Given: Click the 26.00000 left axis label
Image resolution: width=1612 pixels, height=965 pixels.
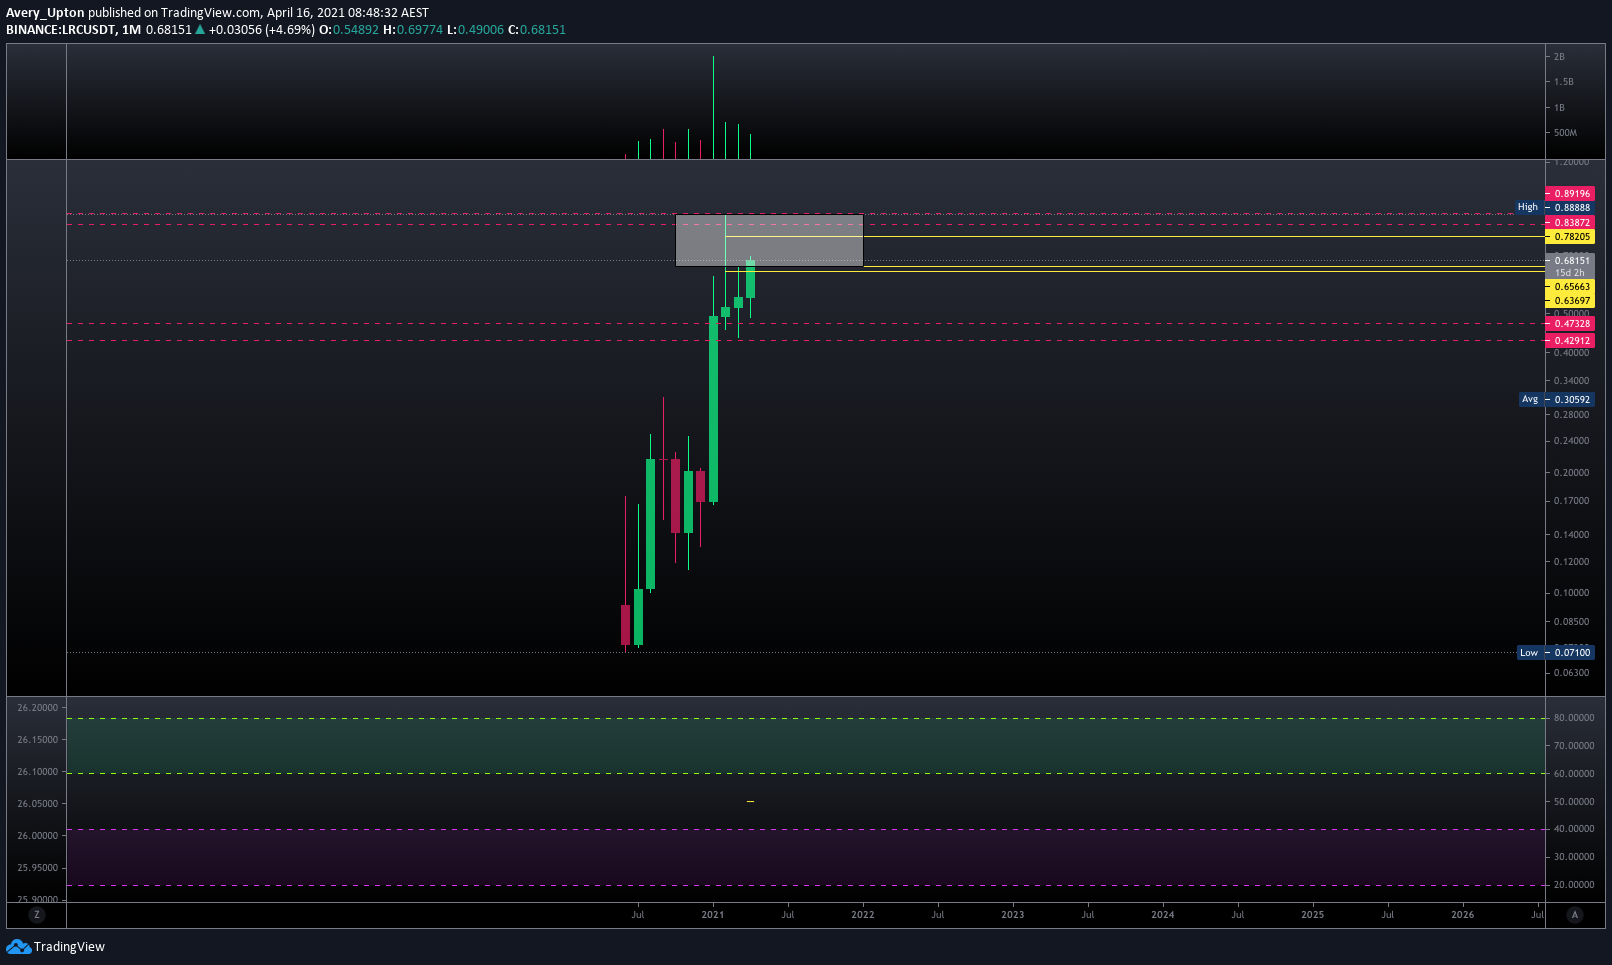Looking at the screenshot, I should 38,836.
